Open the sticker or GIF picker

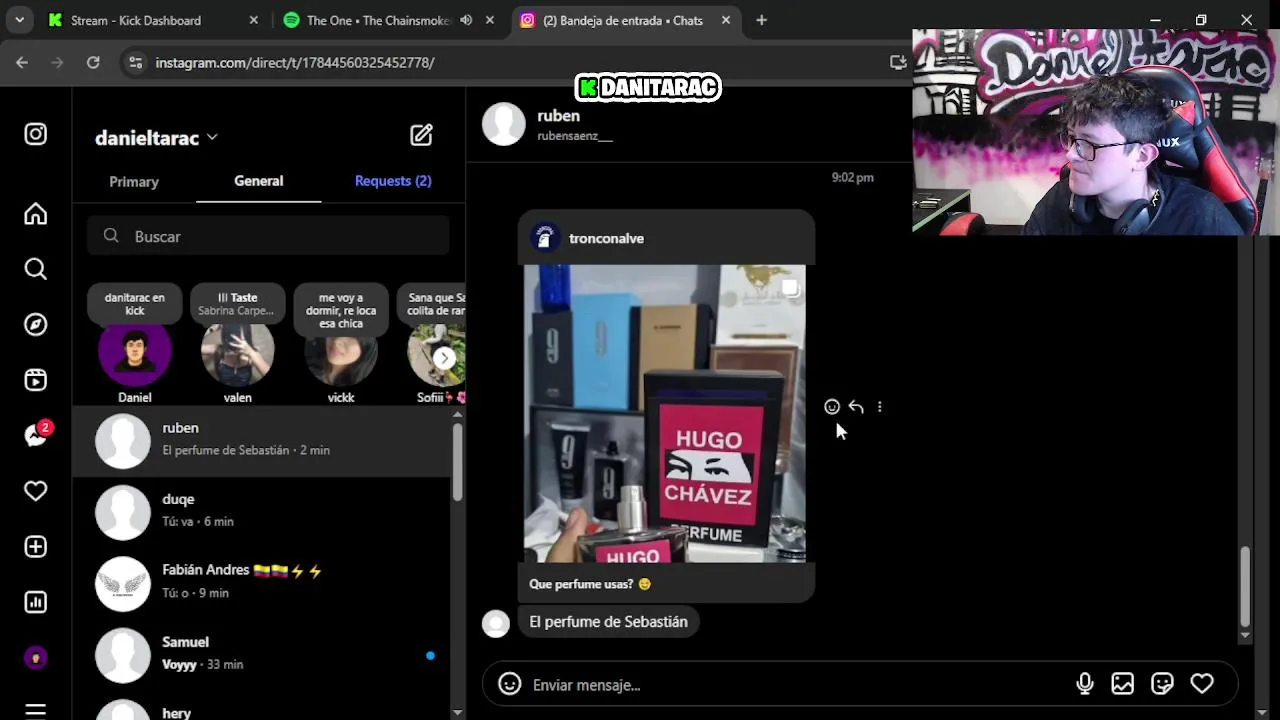(x=1162, y=684)
